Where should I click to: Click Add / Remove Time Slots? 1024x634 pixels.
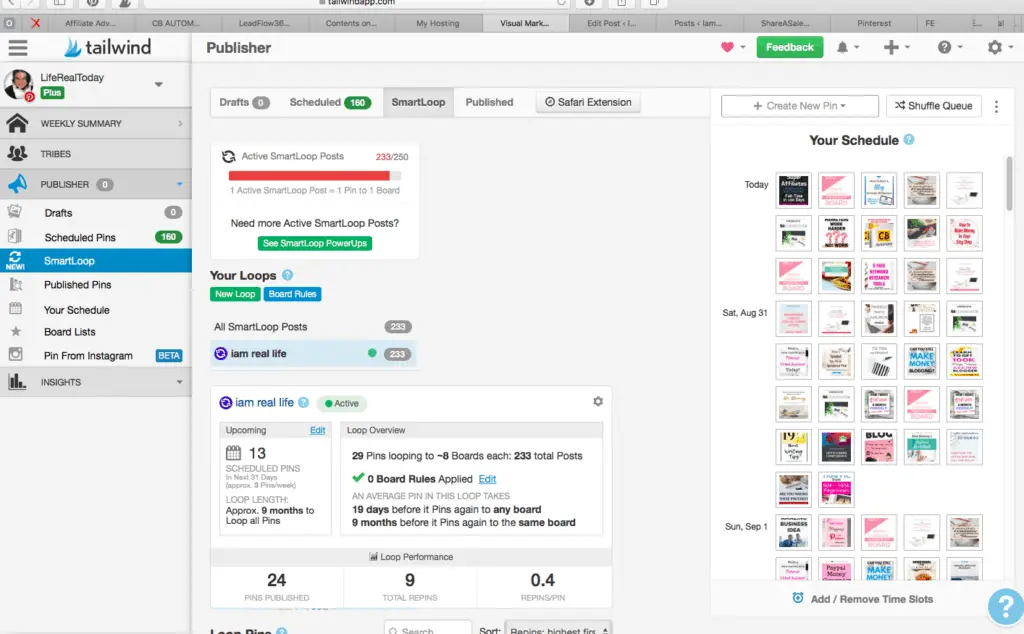pyautogui.click(x=871, y=599)
